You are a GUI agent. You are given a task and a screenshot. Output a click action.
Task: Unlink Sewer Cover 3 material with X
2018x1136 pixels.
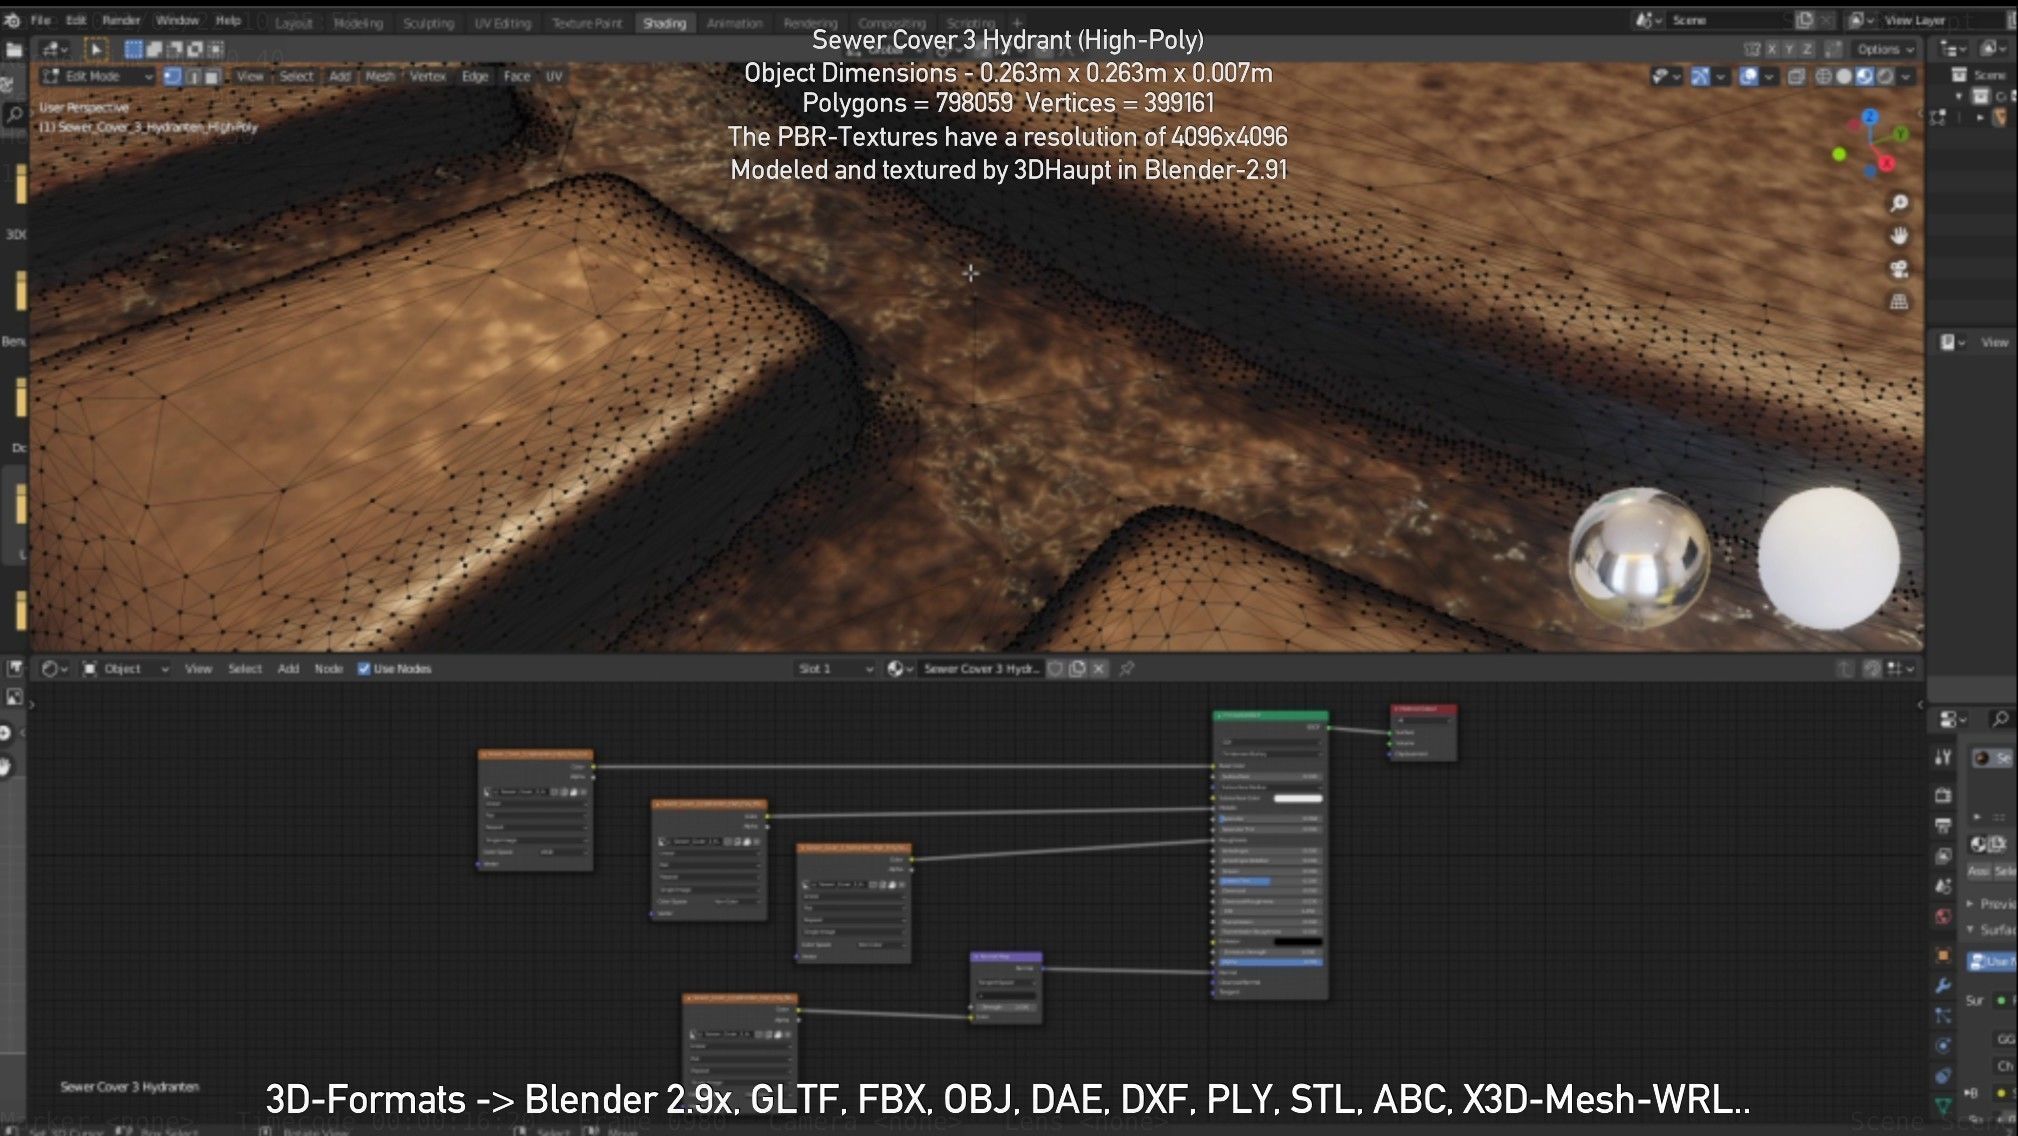click(x=1099, y=669)
